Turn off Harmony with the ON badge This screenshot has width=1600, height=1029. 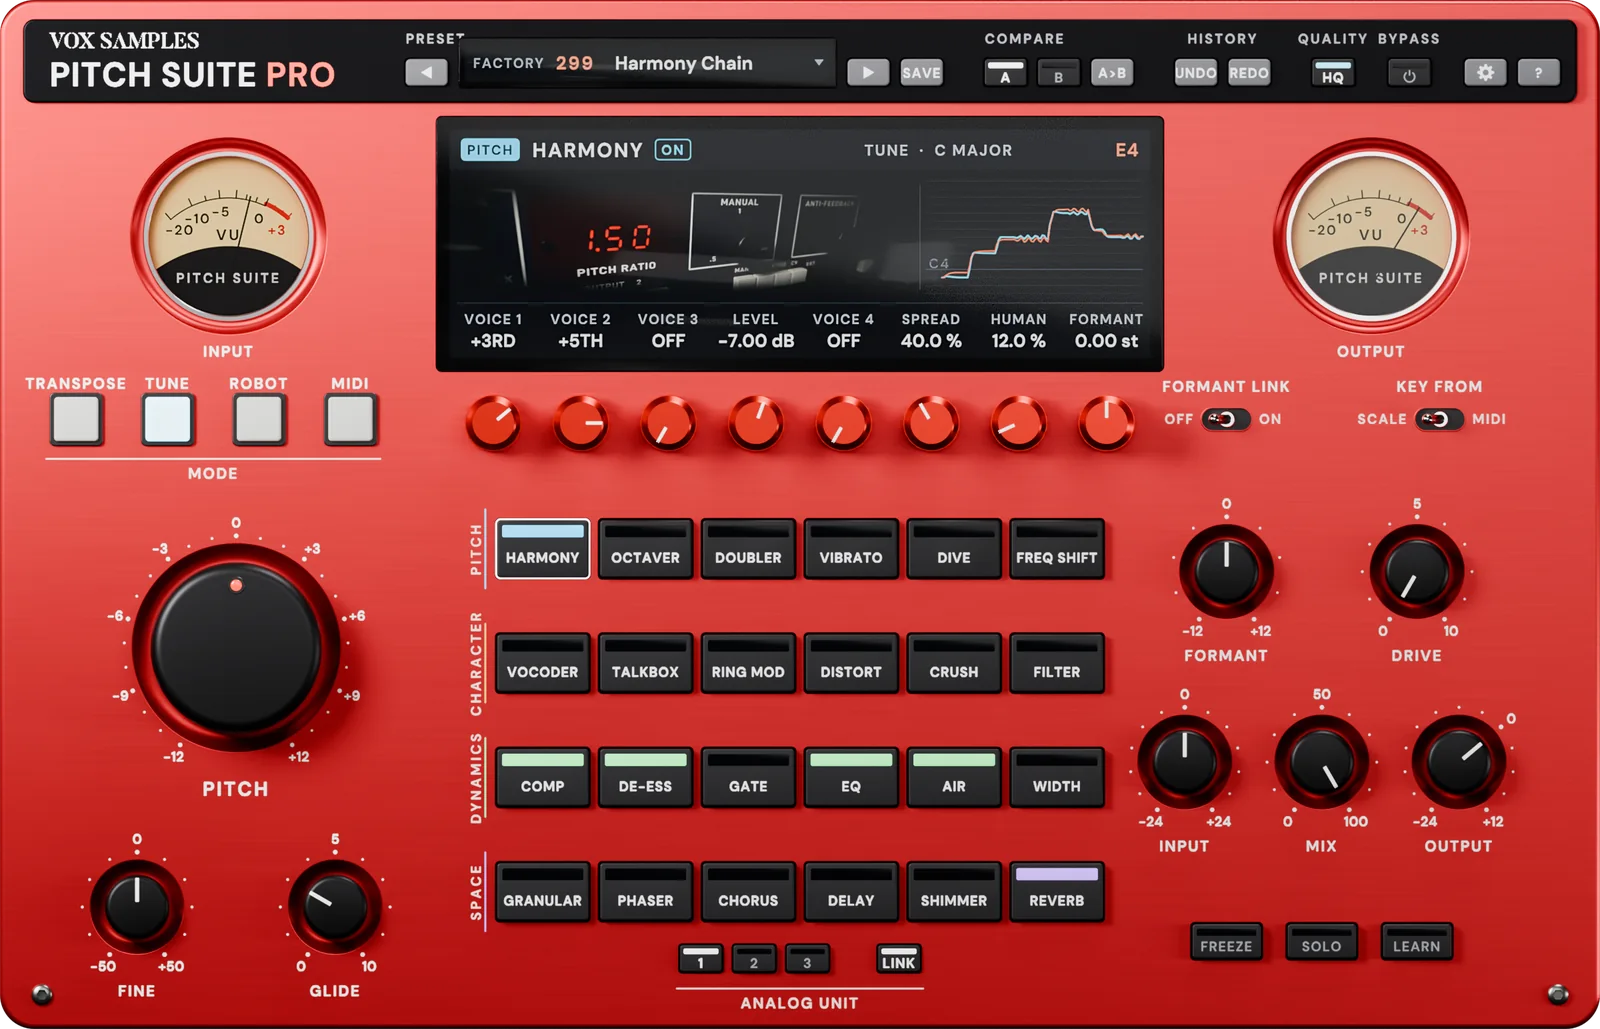coord(673,150)
